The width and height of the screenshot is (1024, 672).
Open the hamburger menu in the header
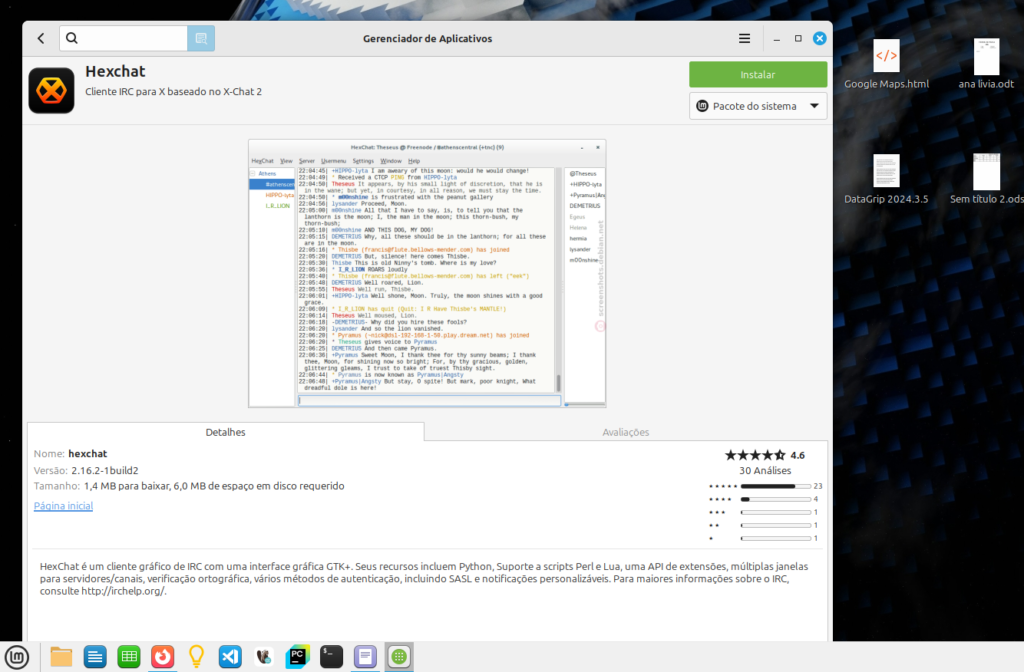(x=744, y=38)
